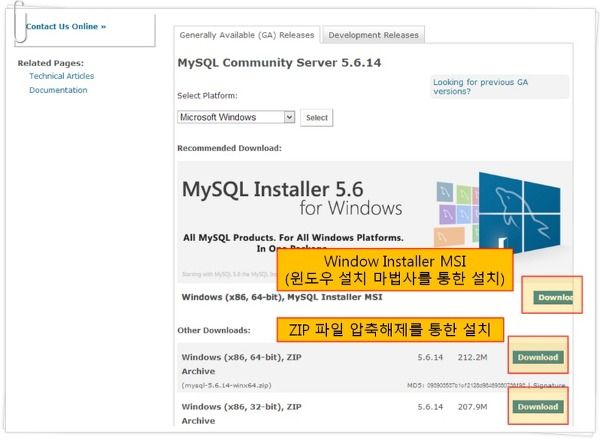Download the 32-bit ZIP Archive
Screen dimensions: 600x440
(538, 407)
